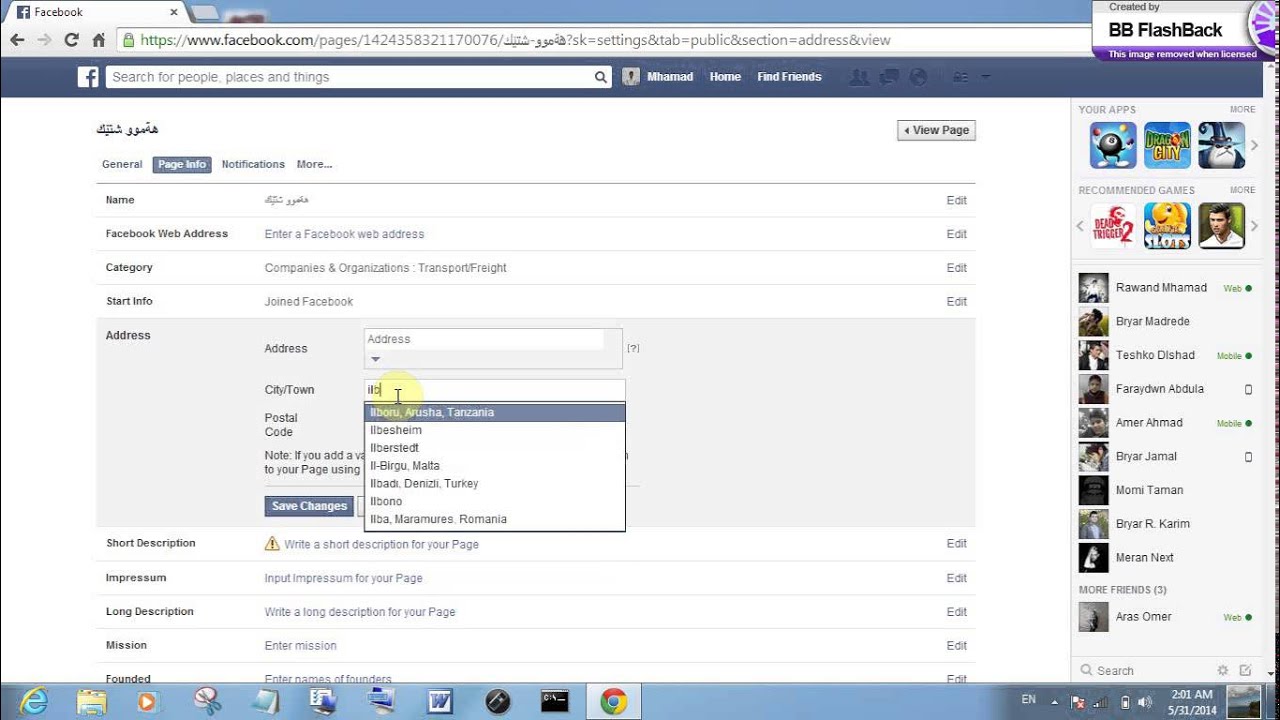1280x720 pixels.
Task: Edit the Mission row
Action: [957, 646]
